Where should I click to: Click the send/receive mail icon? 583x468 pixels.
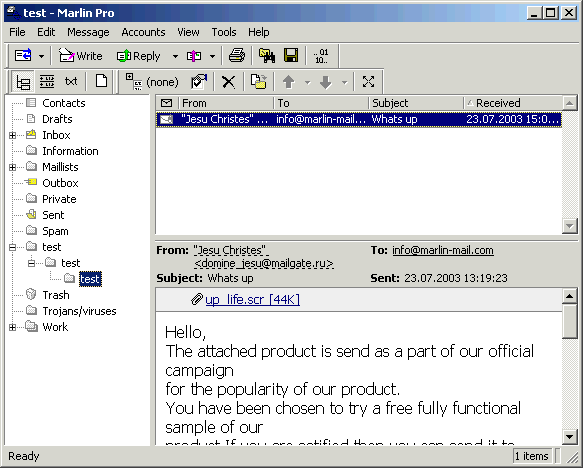pyautogui.click(x=23, y=56)
